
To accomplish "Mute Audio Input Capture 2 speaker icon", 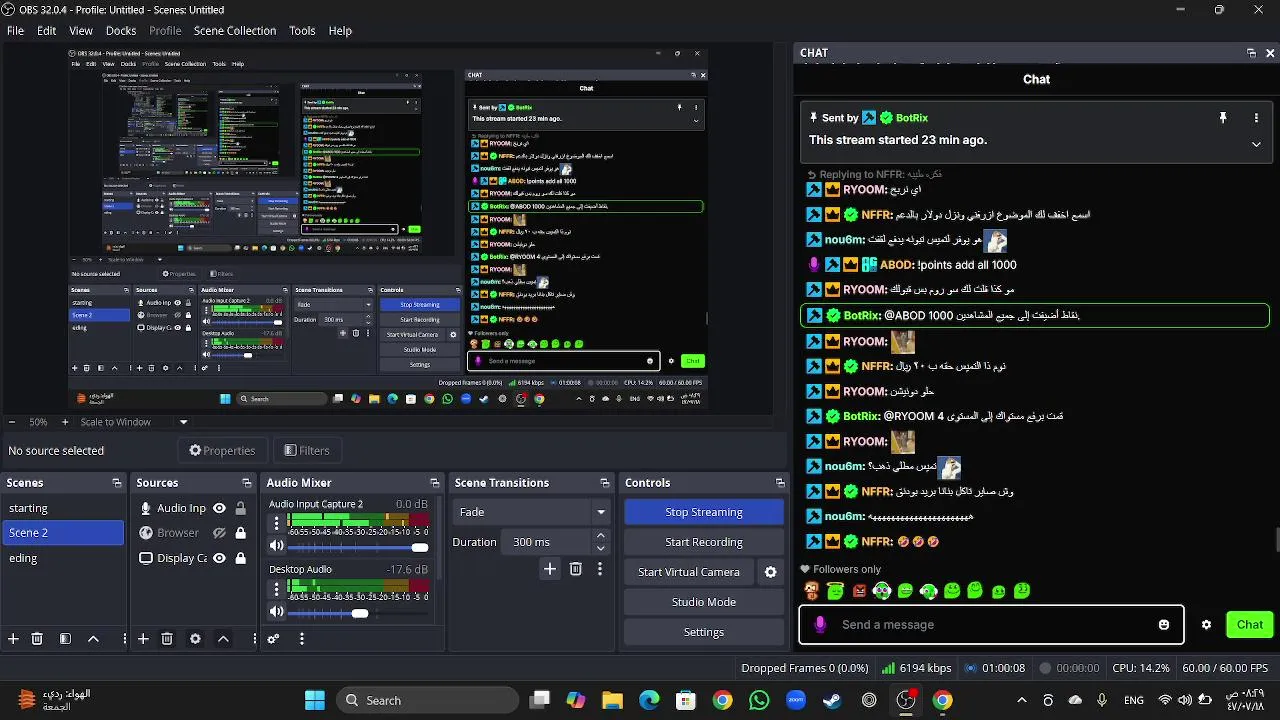I will click(x=277, y=546).
